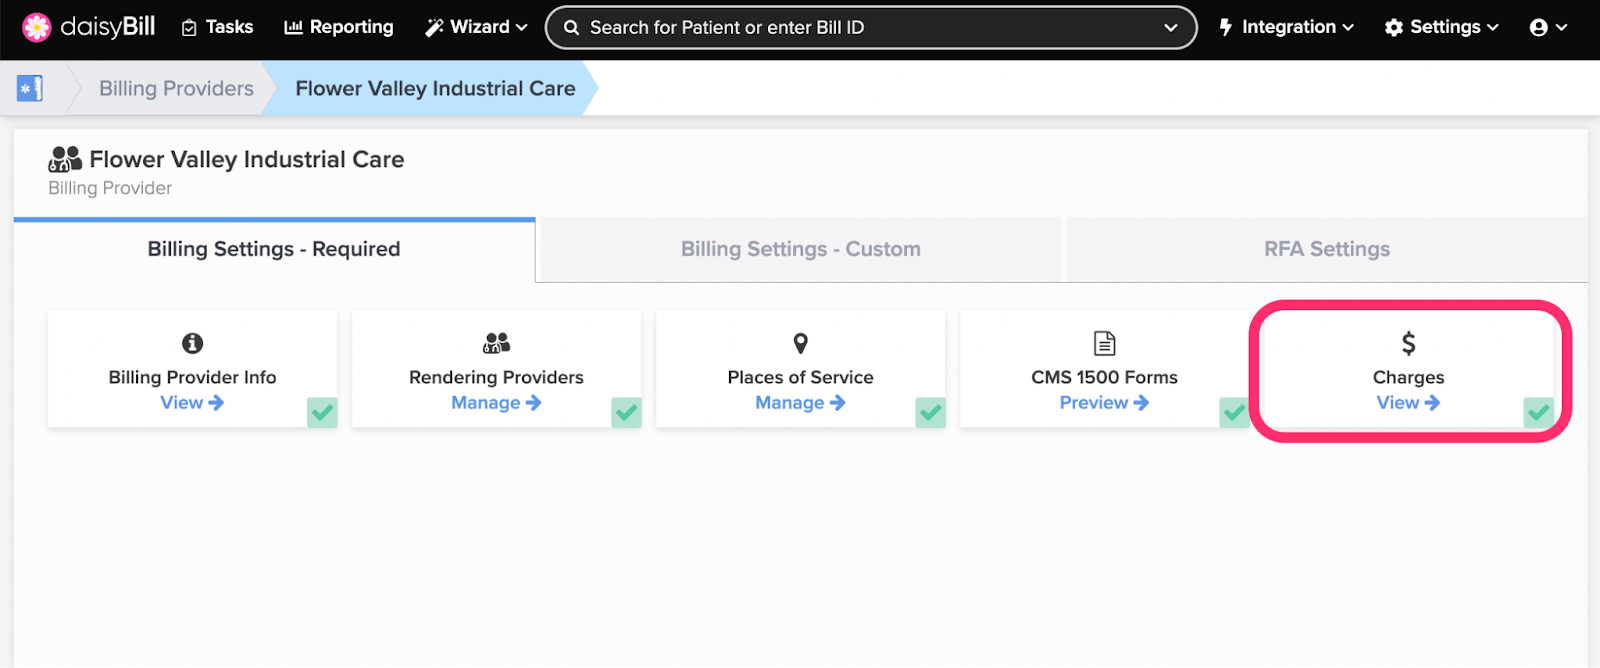Switch to Billing Settings - Custom tab
Viewport: 1600px width, 668px height.
[x=801, y=249]
